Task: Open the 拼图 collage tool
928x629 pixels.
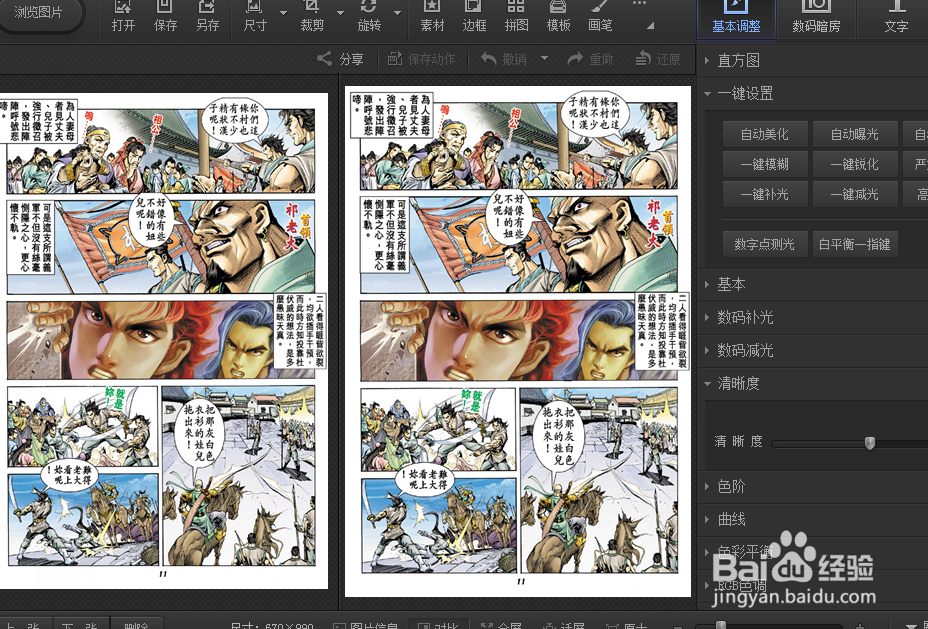Action: (516, 17)
